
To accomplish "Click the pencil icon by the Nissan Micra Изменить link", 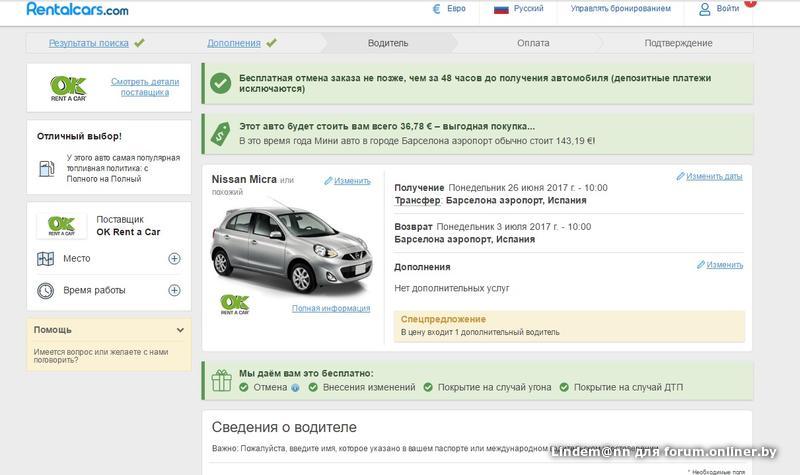I will coord(328,181).
